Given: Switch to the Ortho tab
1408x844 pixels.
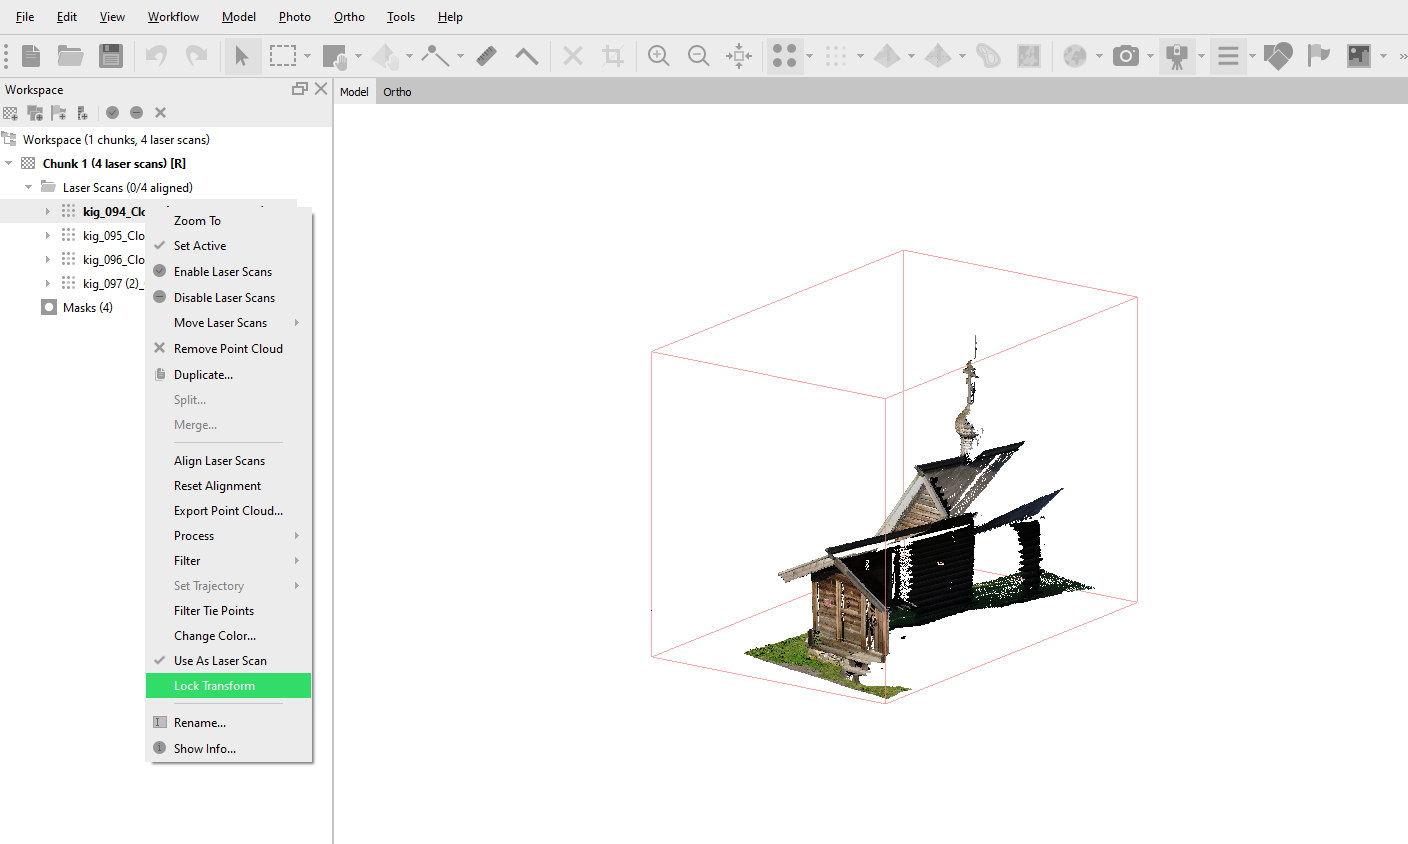Looking at the screenshot, I should [397, 92].
